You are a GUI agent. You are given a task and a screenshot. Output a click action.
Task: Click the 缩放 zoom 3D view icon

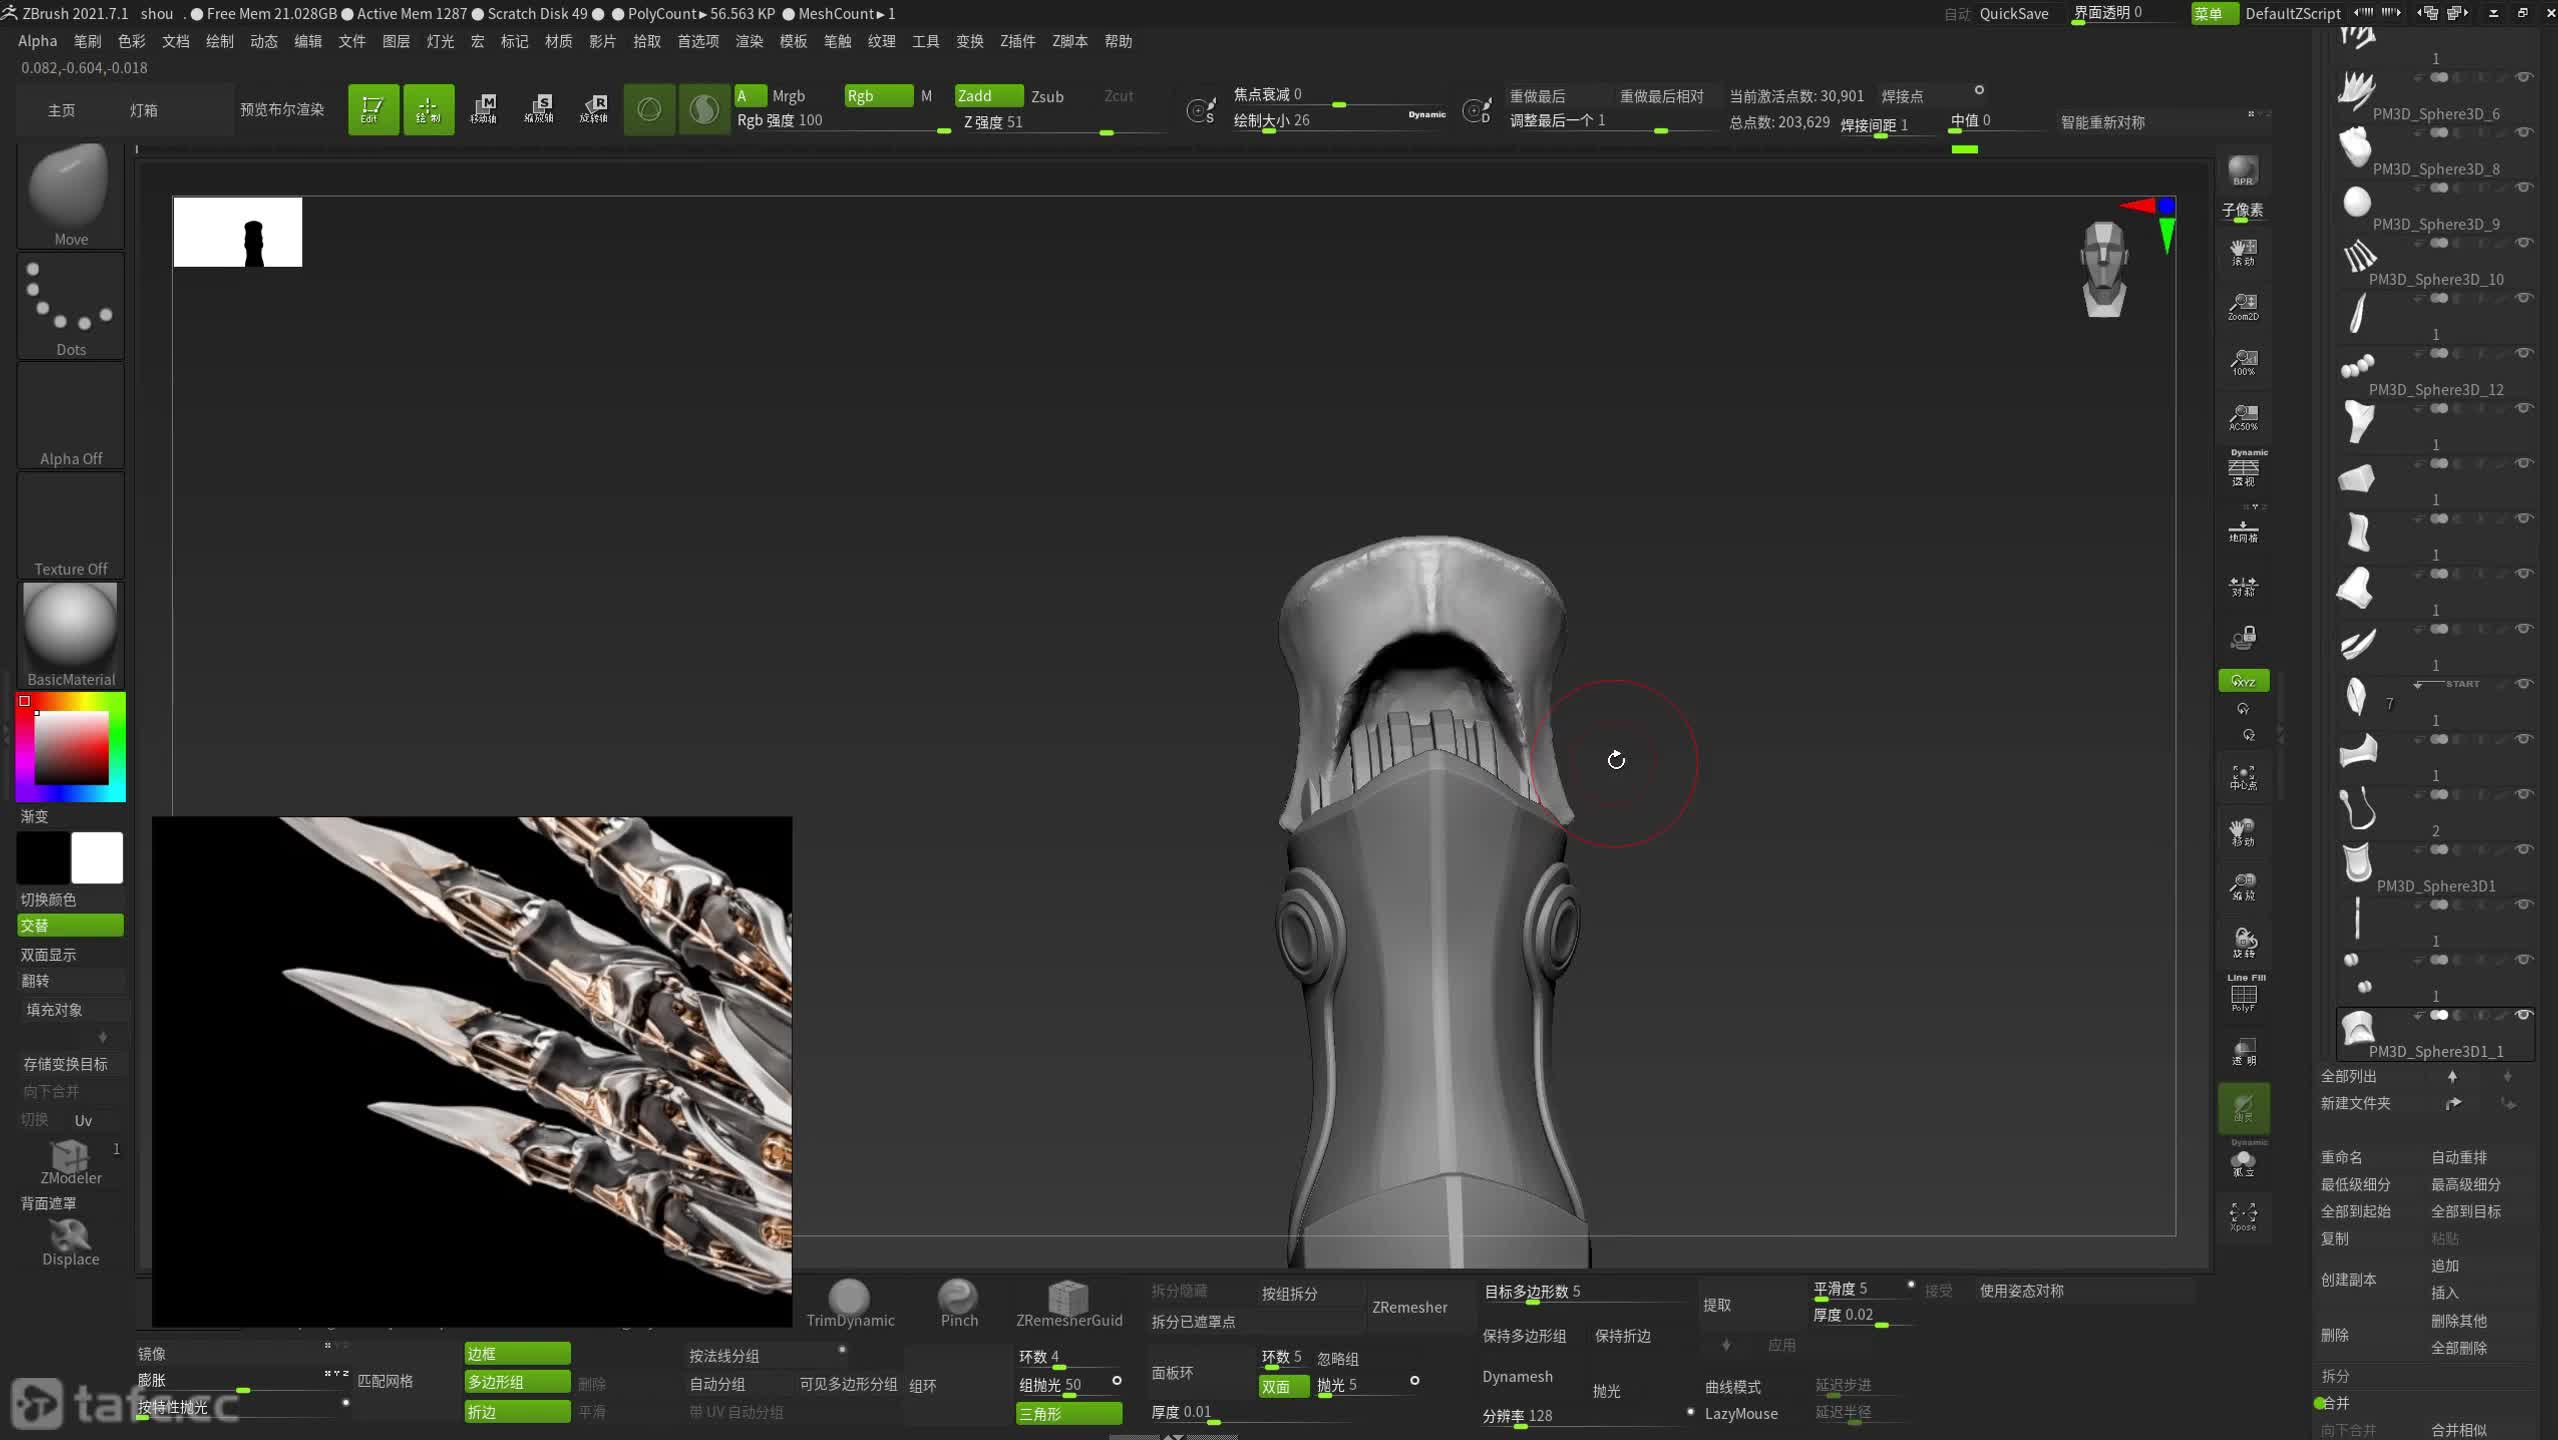[x=2243, y=887]
